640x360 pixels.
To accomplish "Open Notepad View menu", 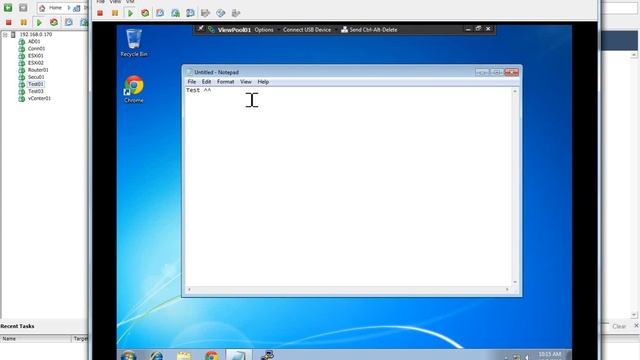I will click(246, 82).
